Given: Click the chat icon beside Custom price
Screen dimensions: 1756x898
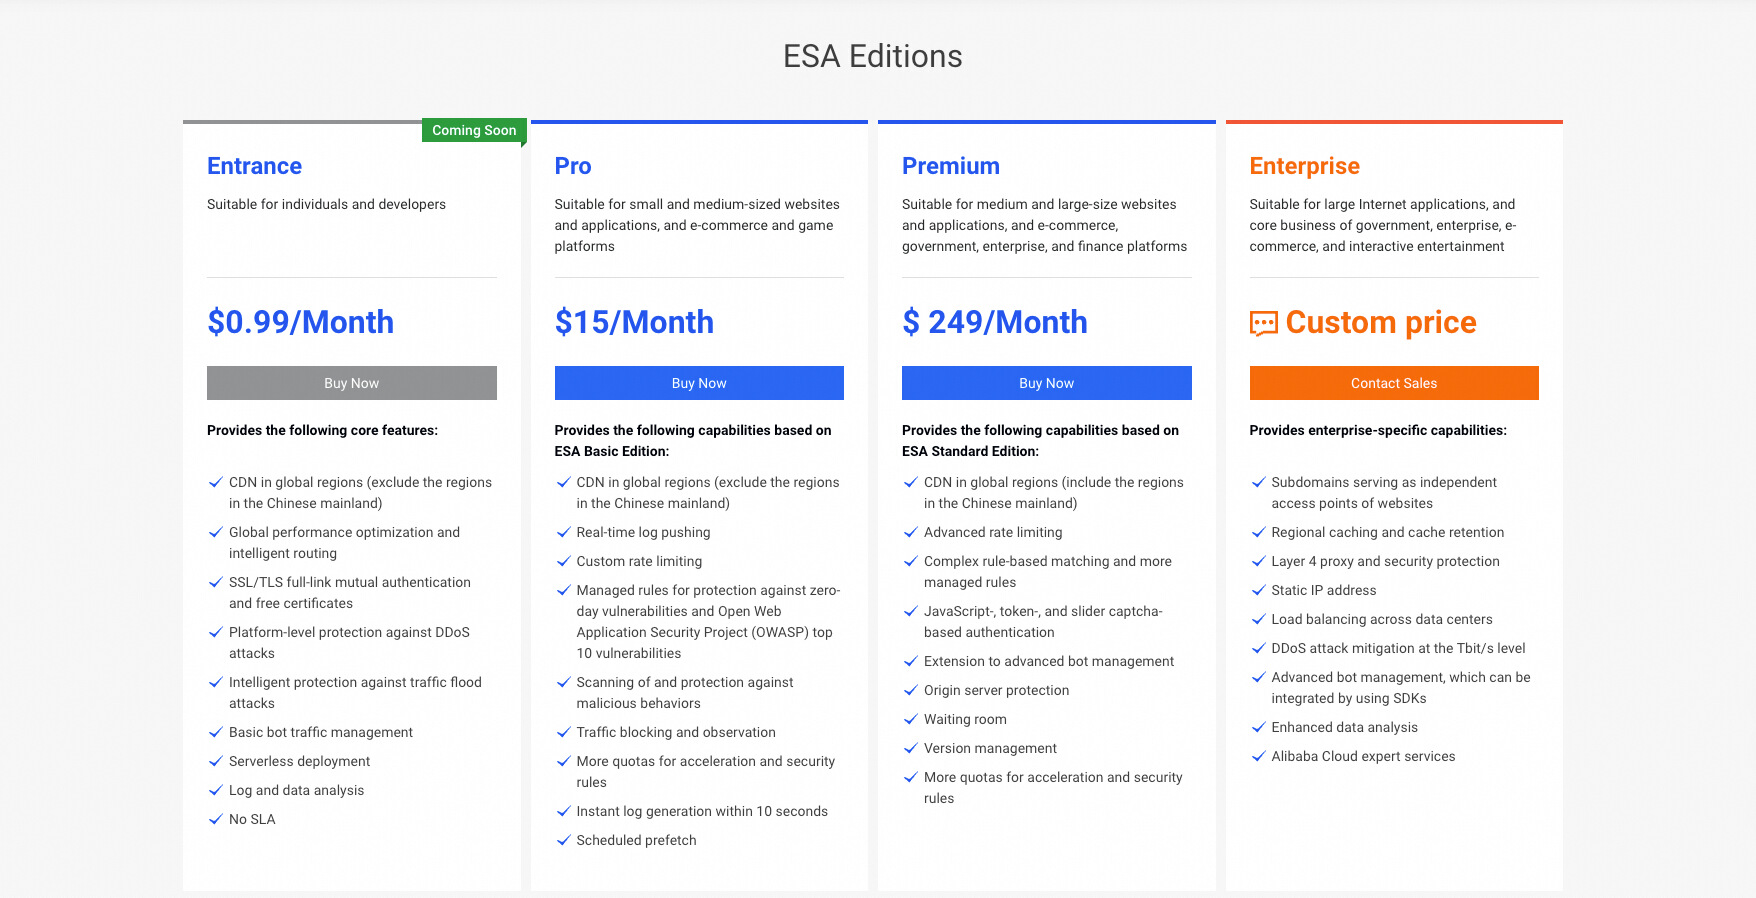Looking at the screenshot, I should 1264,323.
